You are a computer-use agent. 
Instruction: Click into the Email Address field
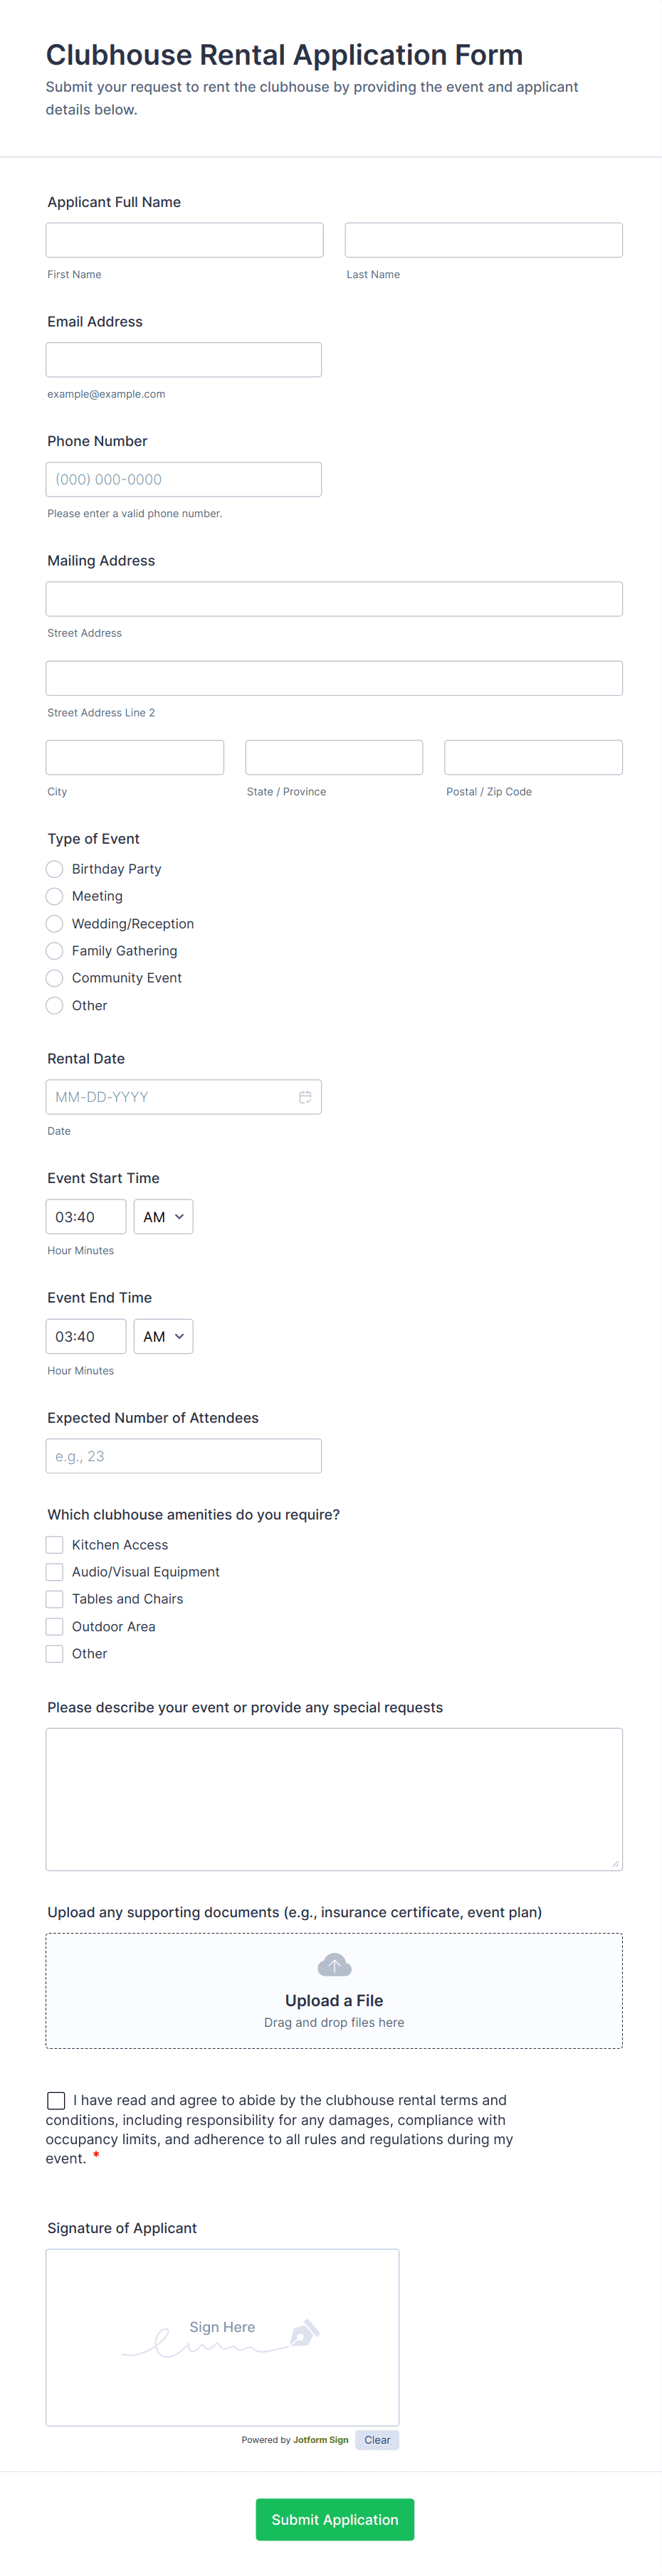[184, 360]
